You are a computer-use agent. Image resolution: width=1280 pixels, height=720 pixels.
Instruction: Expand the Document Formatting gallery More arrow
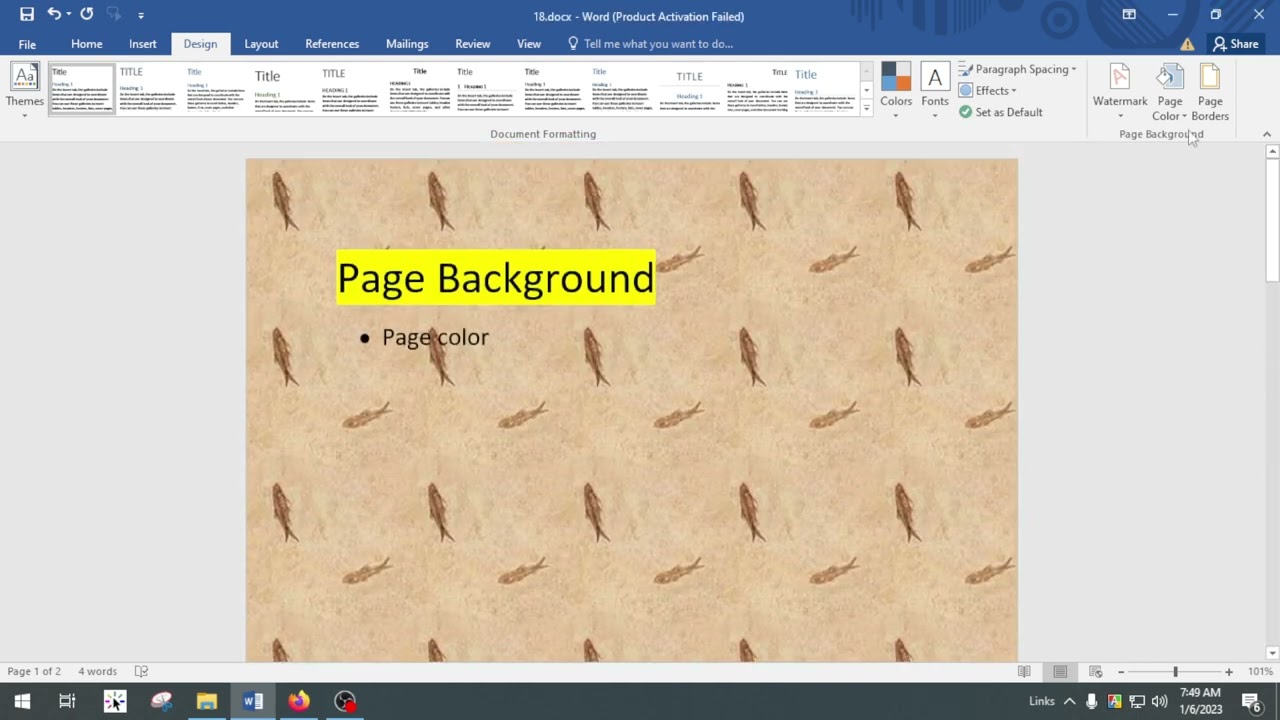866,108
